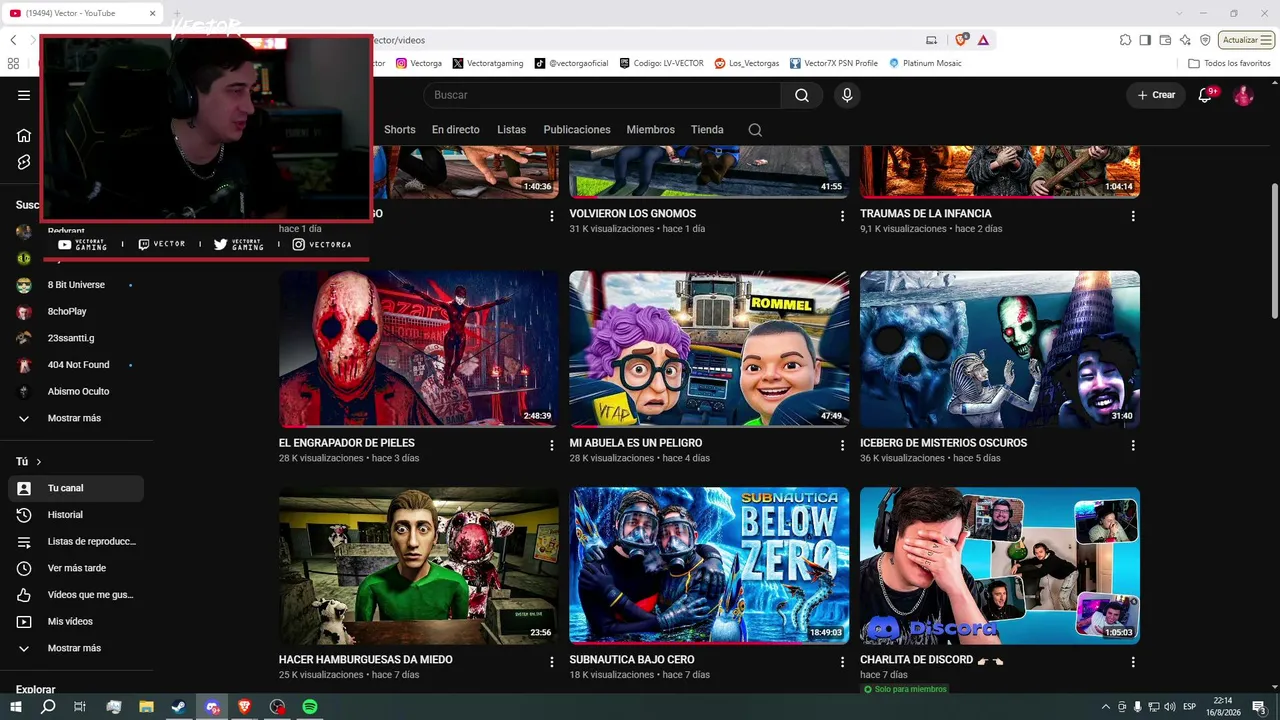Screen dimensions: 1280x720
Task: Open options for TRAUMAS DE LA INFANCIA
Action: pyautogui.click(x=1133, y=216)
